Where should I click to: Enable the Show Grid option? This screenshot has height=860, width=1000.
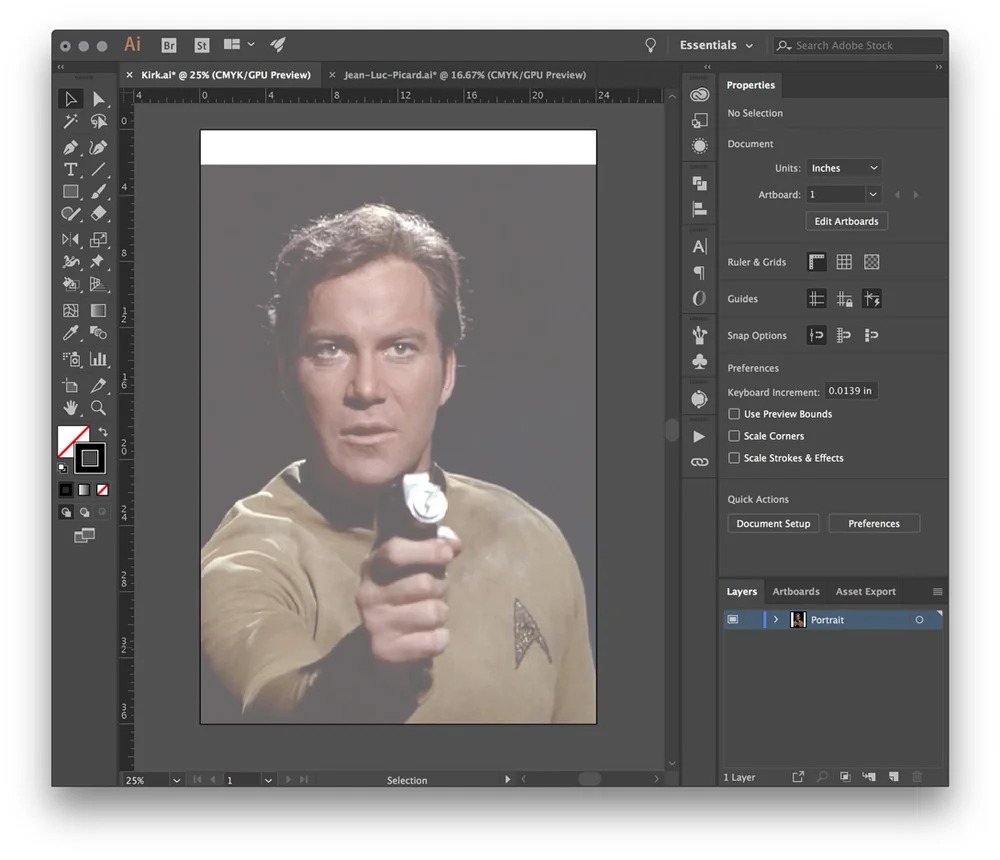[845, 262]
